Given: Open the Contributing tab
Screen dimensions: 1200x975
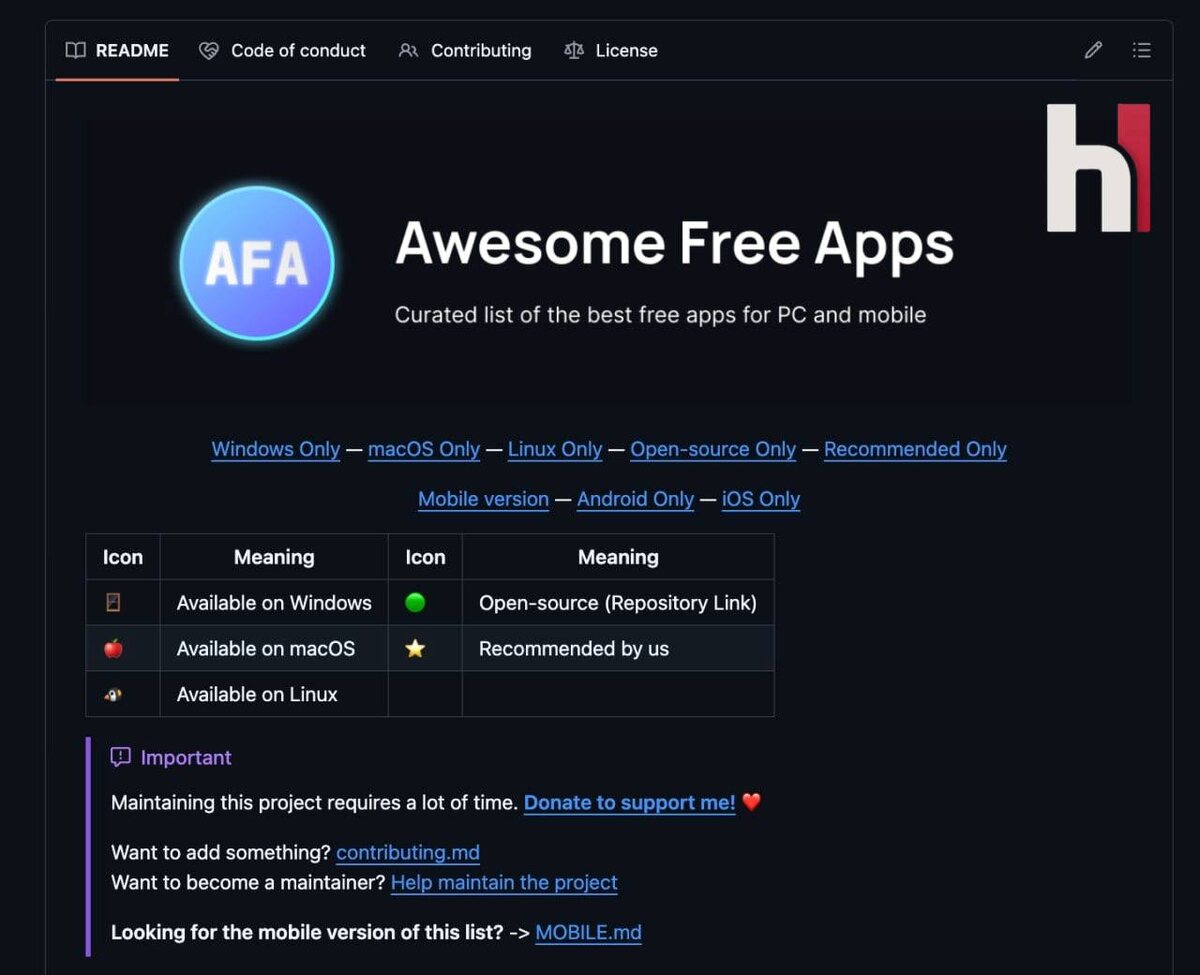Looking at the screenshot, I should click(x=465, y=50).
